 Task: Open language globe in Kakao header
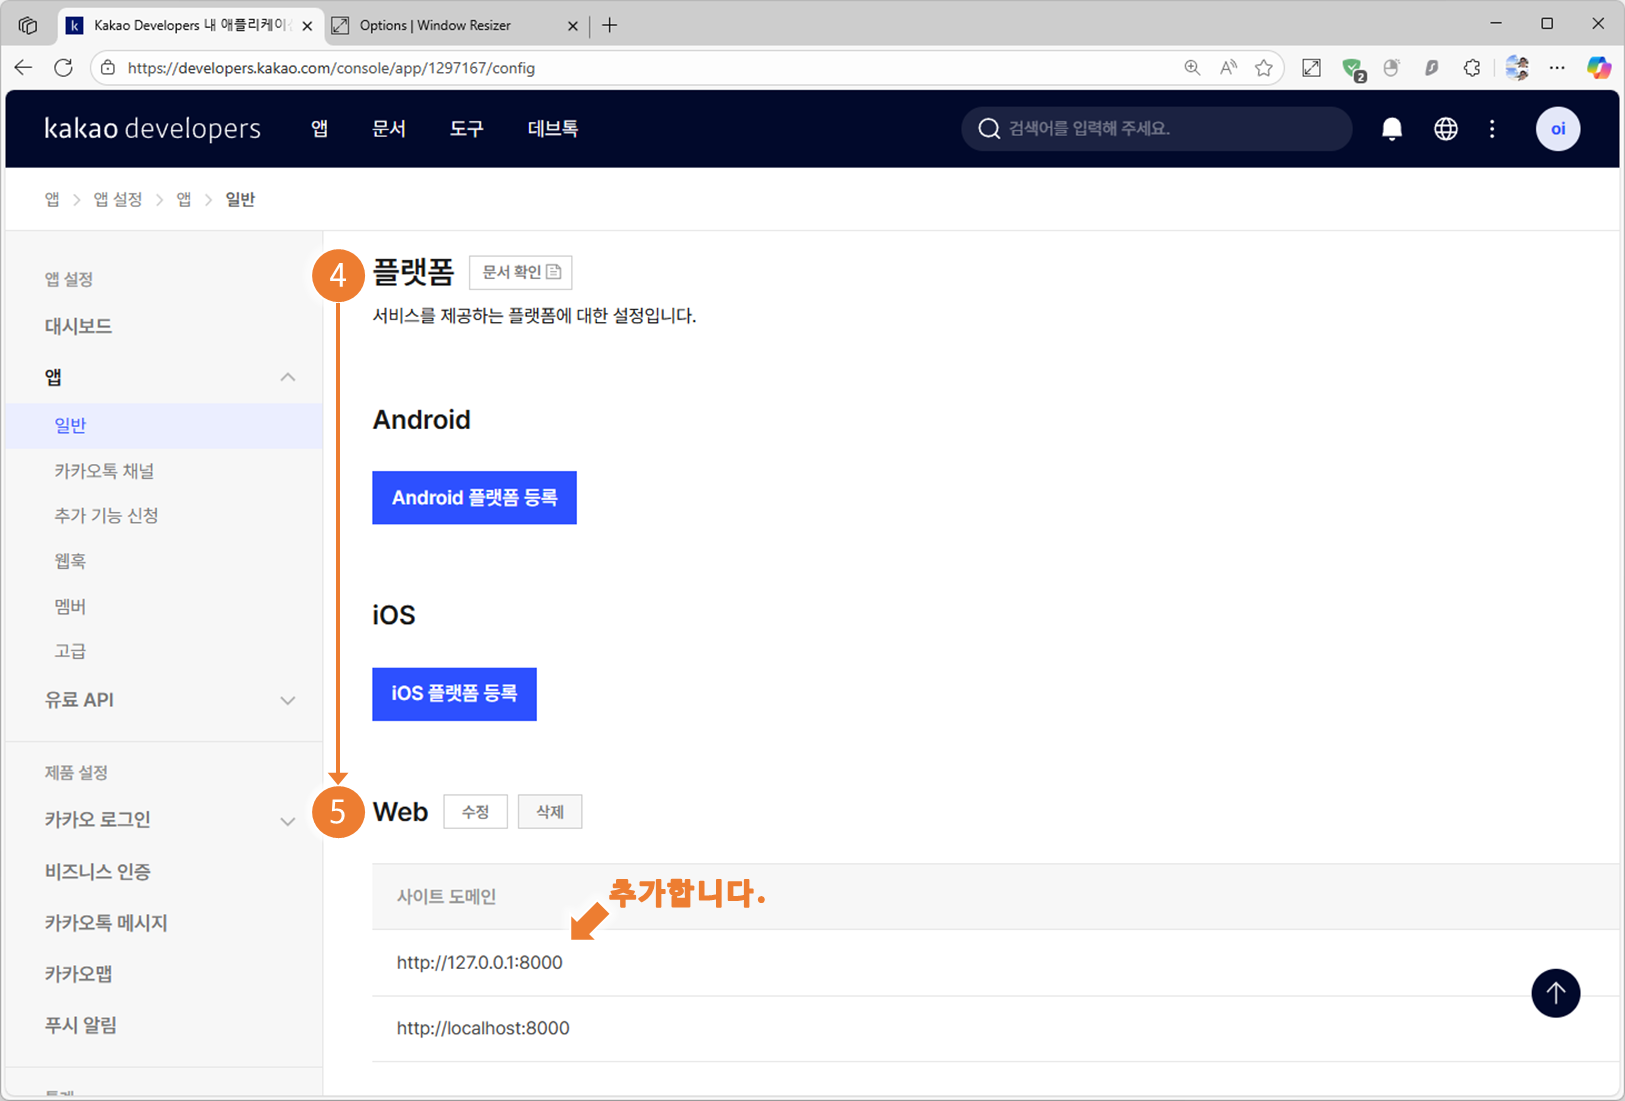[1446, 129]
